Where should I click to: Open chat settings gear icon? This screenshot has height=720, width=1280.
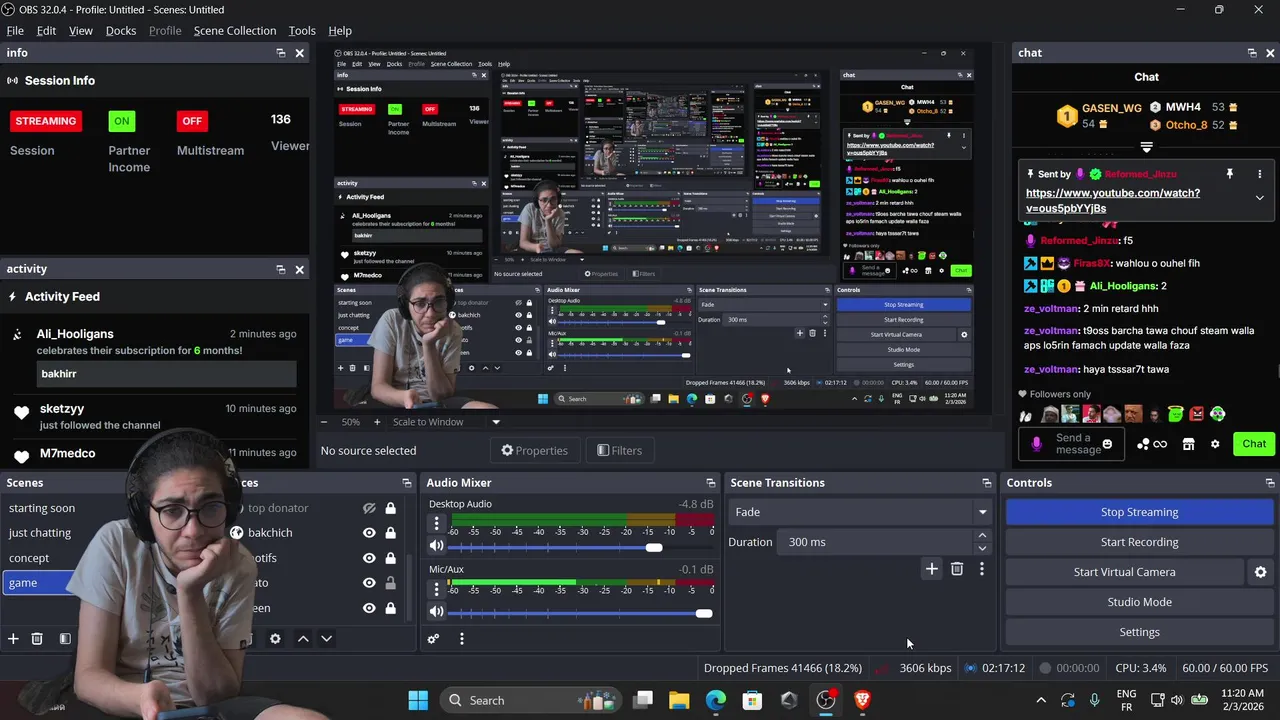pos(1215,444)
